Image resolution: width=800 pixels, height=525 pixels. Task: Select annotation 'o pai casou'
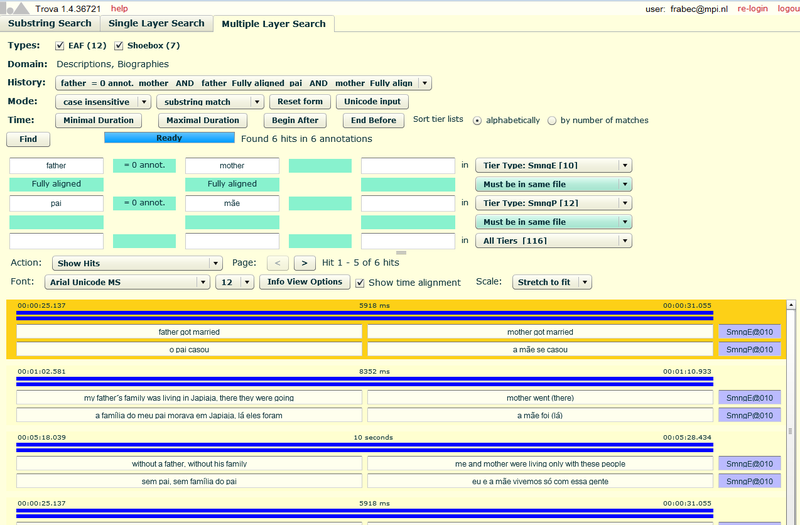(x=189, y=349)
